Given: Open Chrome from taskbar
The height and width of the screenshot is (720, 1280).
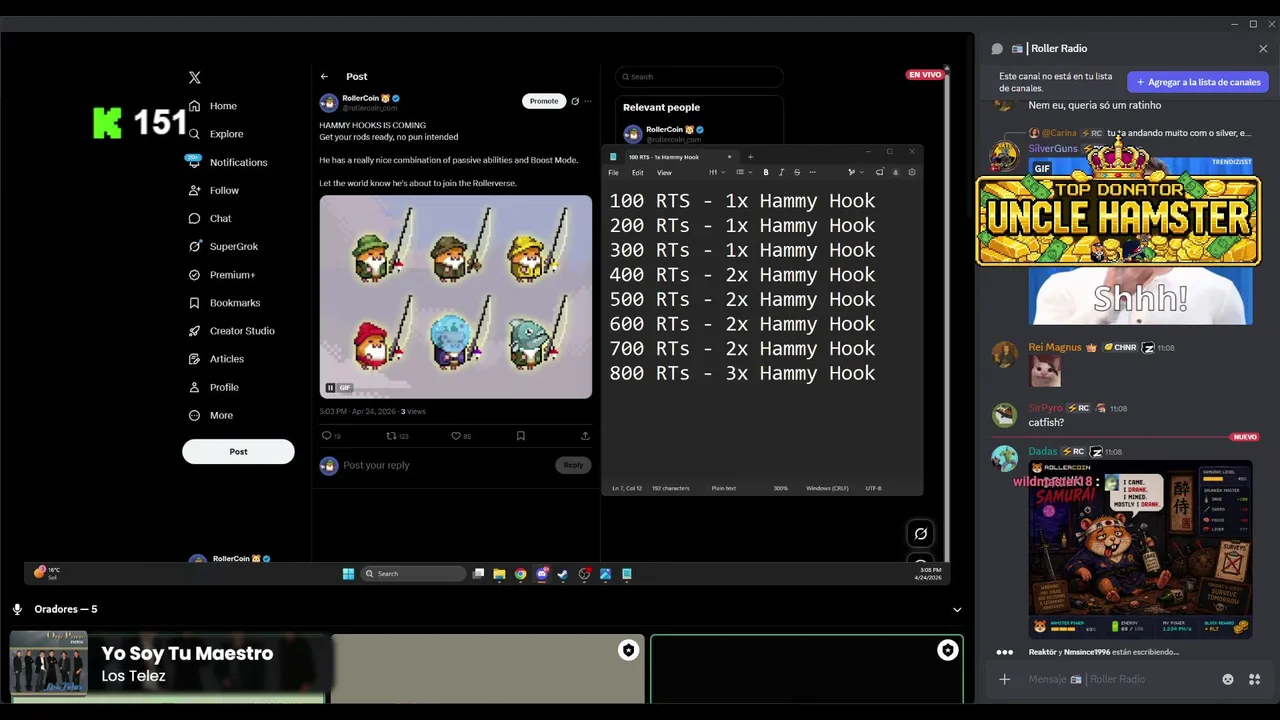Looking at the screenshot, I should 520,574.
